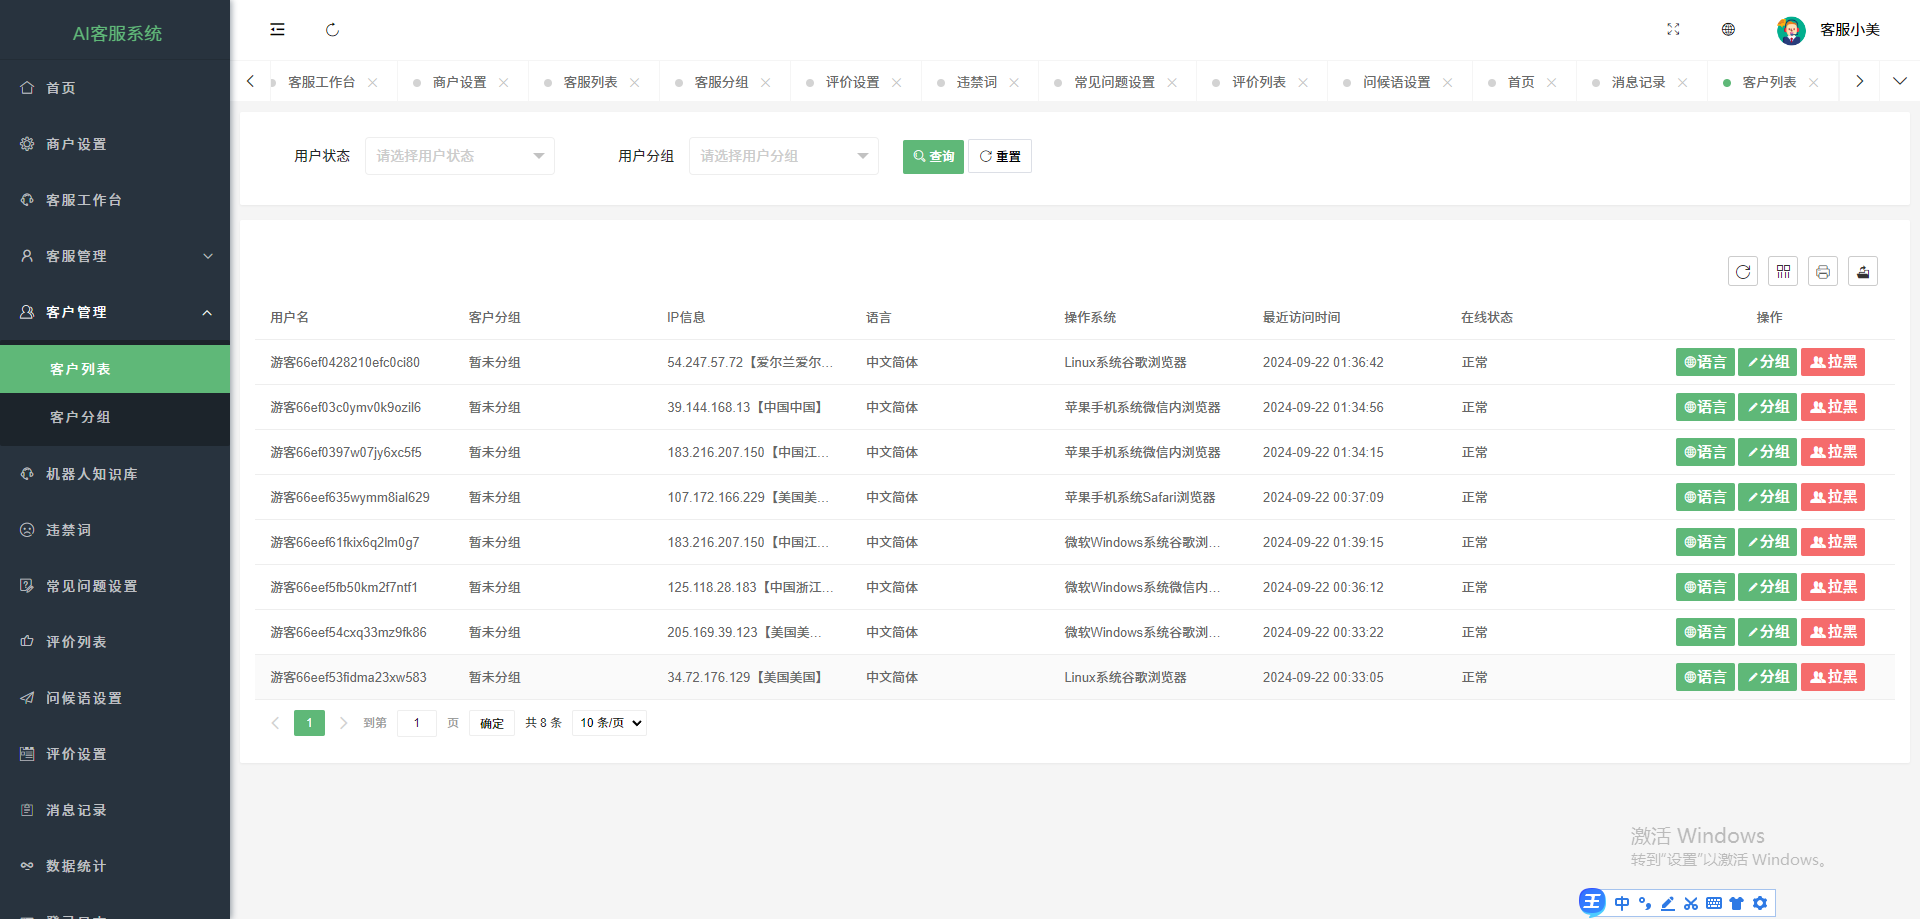Click 确定 in the pagination bar
This screenshot has height=919, width=1920.
pyautogui.click(x=492, y=723)
